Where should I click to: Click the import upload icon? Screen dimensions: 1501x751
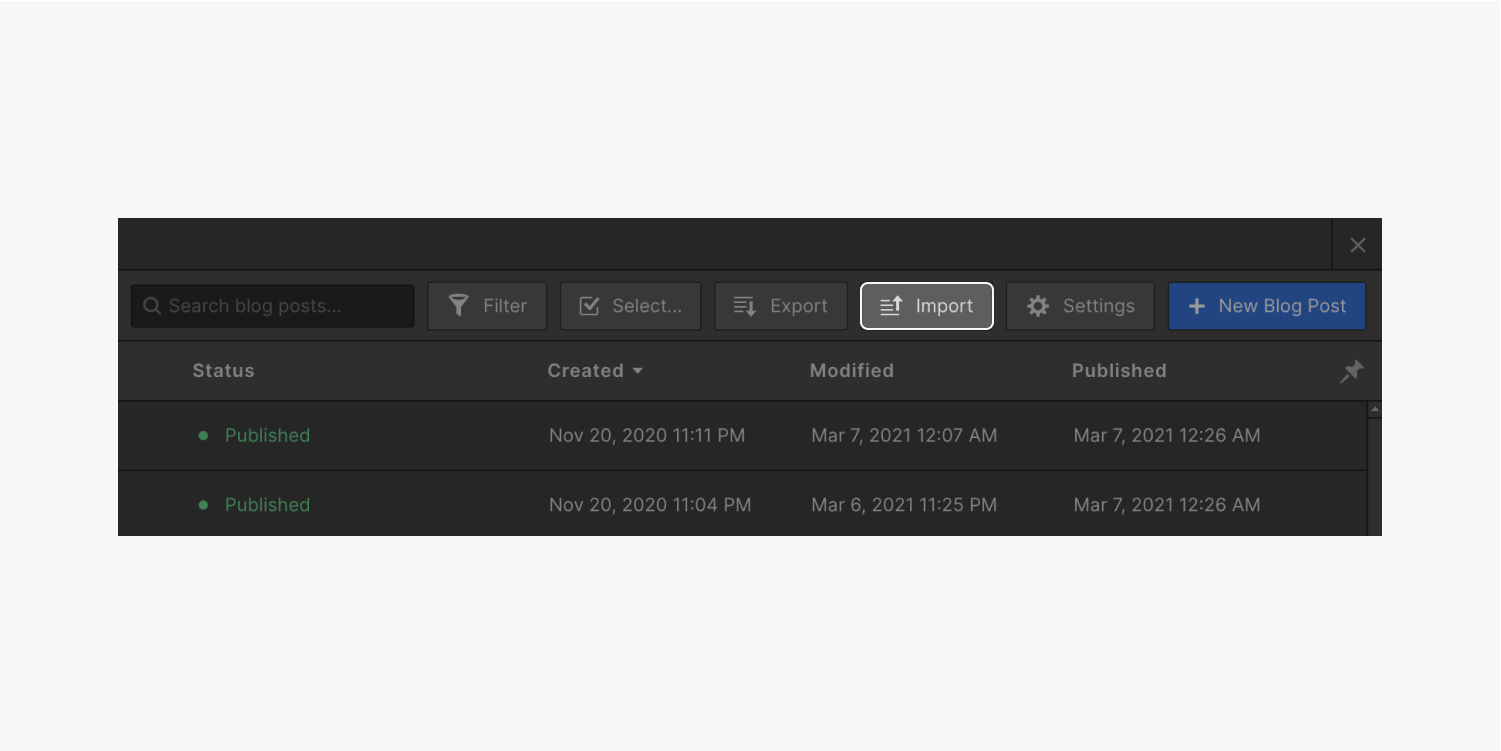891,306
